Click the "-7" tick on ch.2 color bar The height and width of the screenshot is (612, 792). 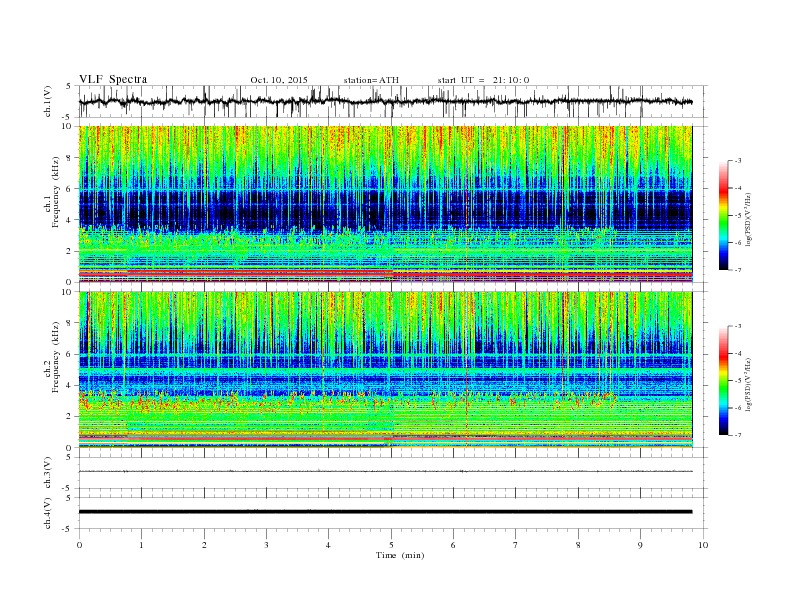[x=737, y=435]
